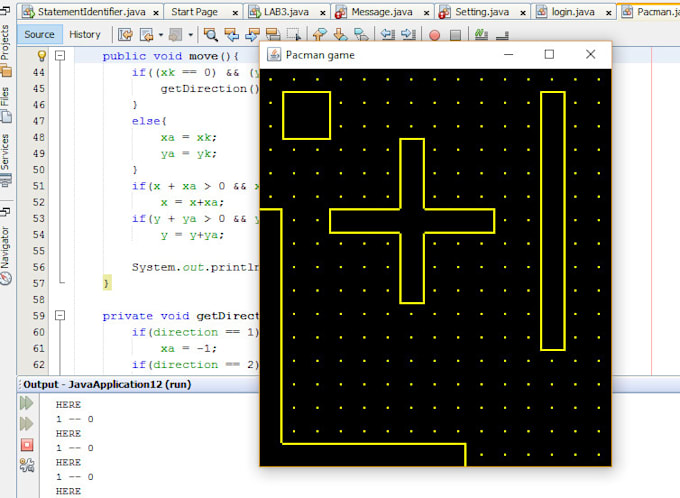Click the top green Re-run arrows icon
The image size is (680, 498).
tap(27, 403)
